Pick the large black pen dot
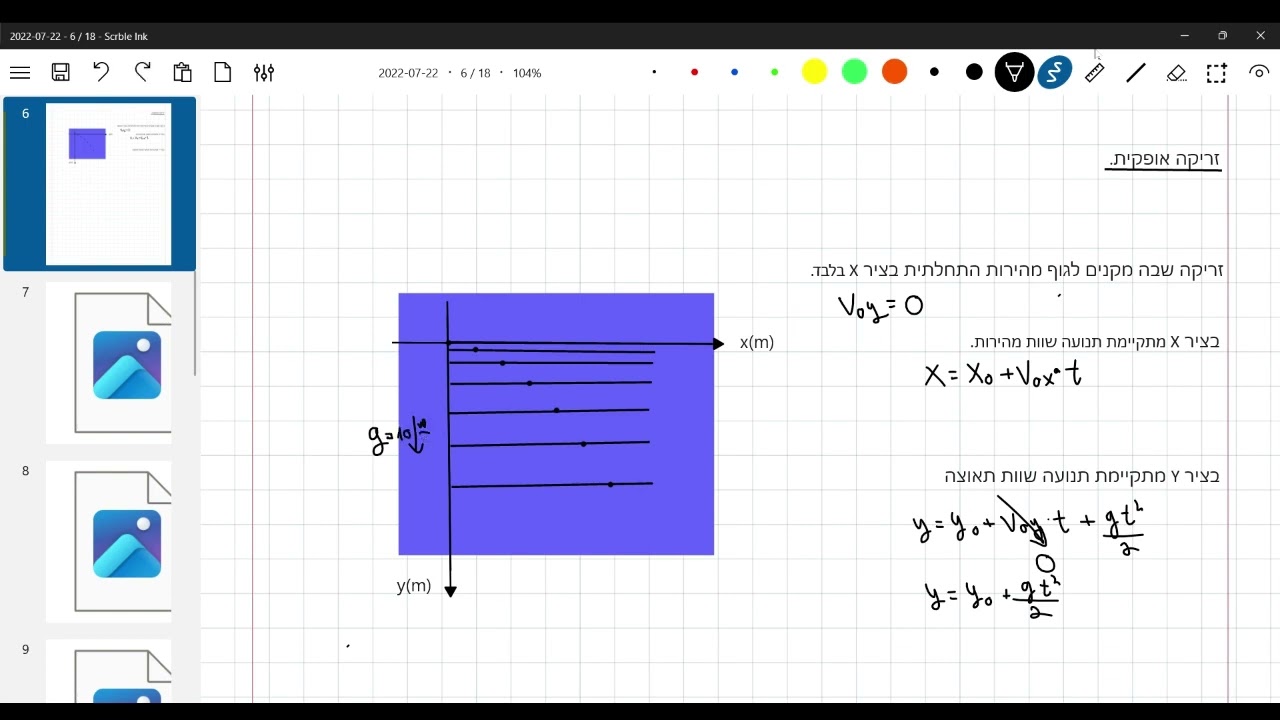 coord(974,72)
